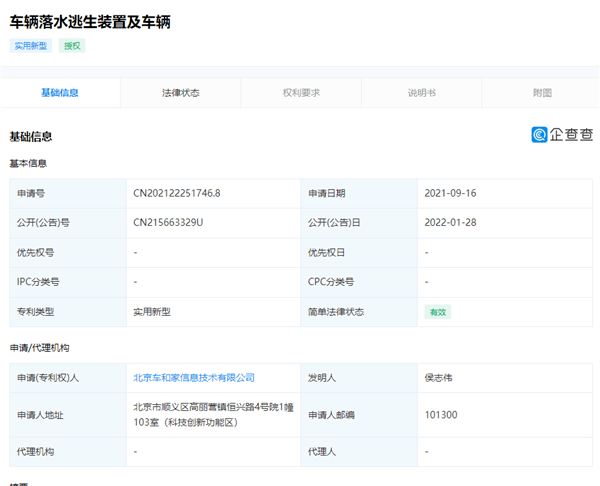The height and width of the screenshot is (486, 600).
Task: Click the 有效 legal status badge
Action: tap(438, 312)
